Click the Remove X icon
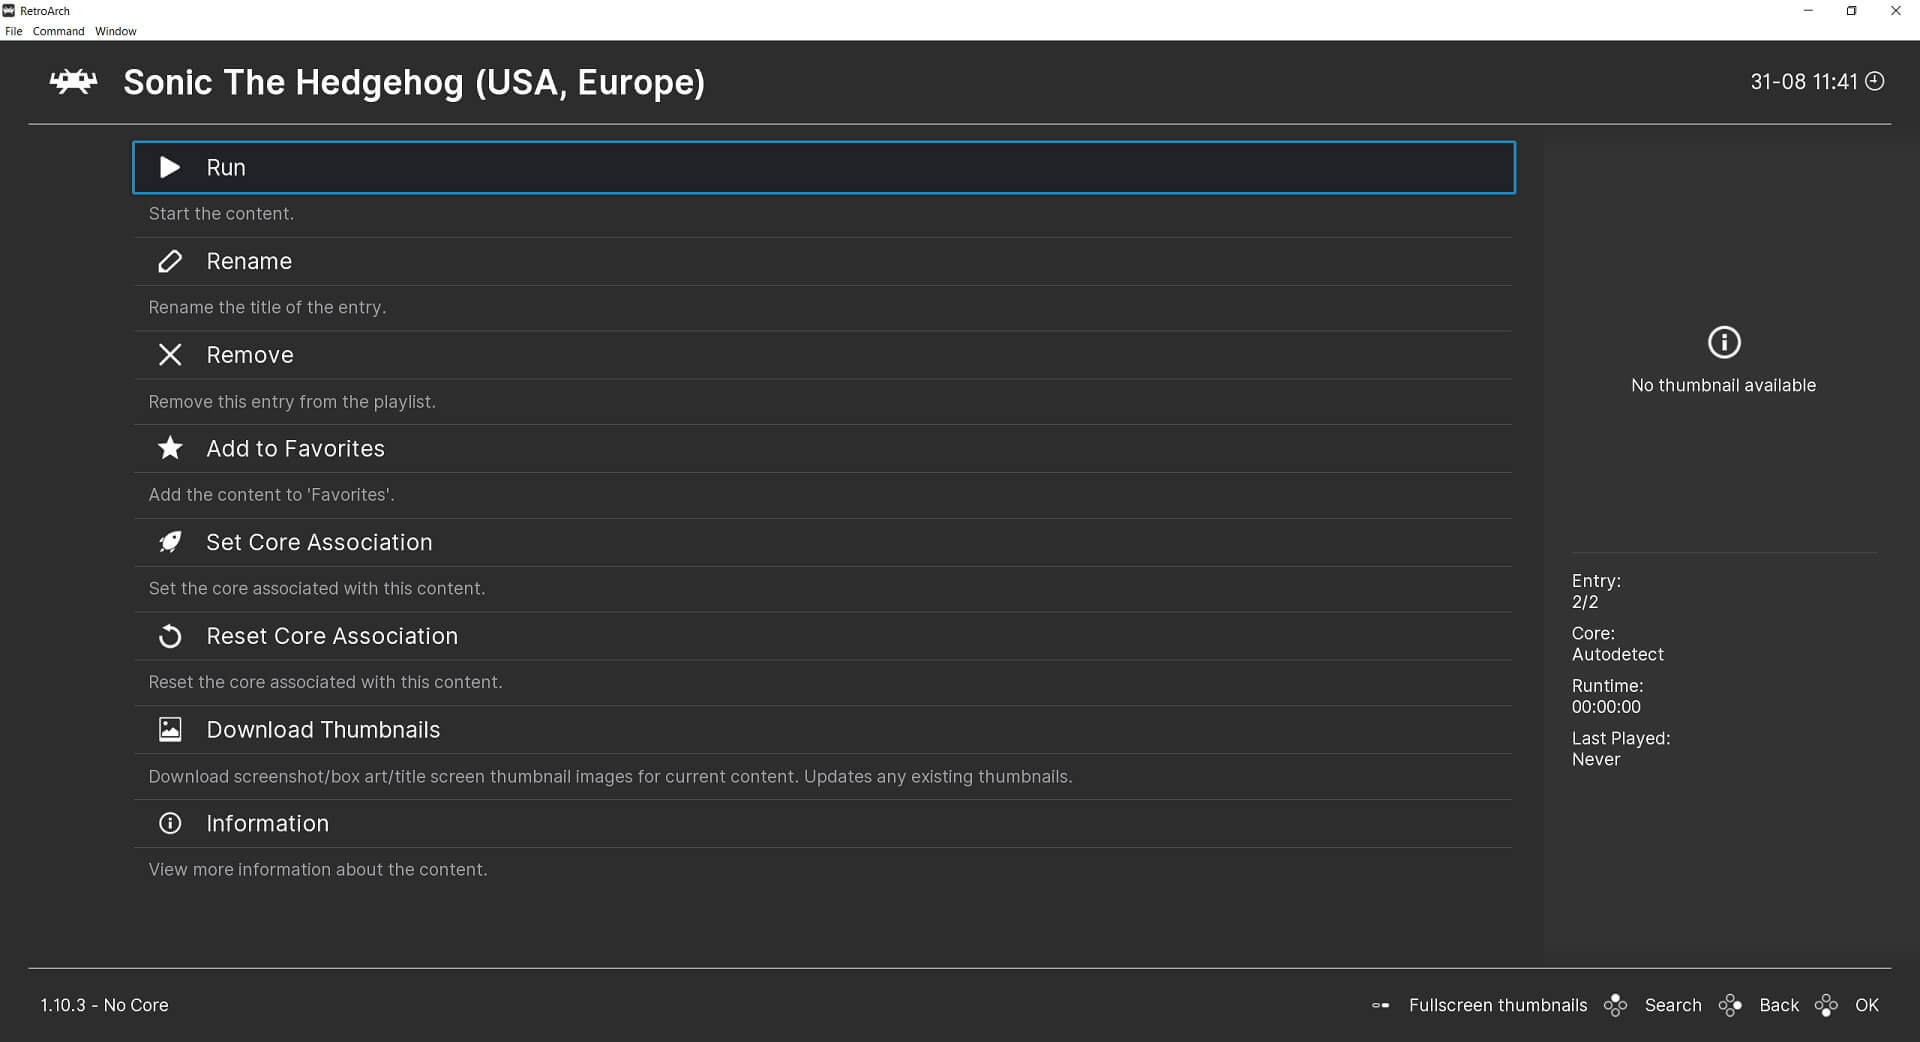 pyautogui.click(x=170, y=355)
